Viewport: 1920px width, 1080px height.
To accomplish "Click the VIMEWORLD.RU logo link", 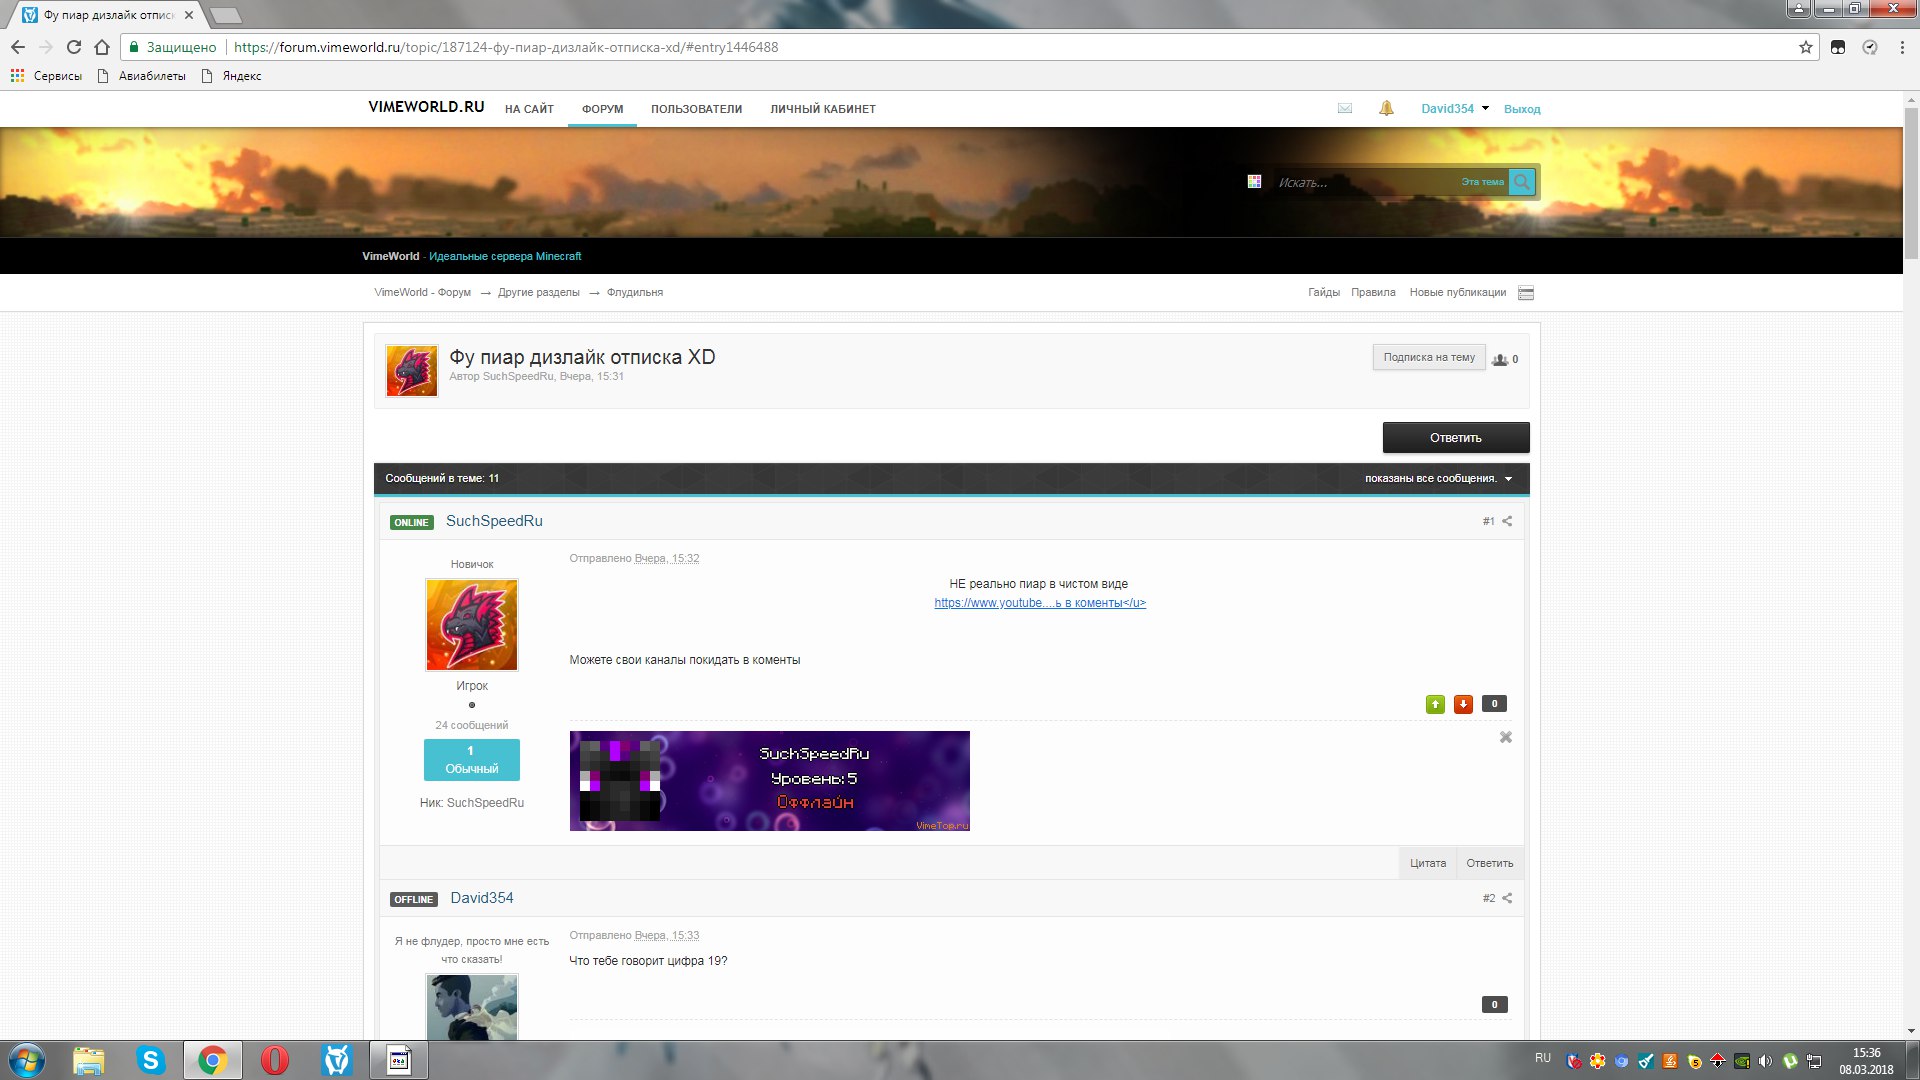I will (x=426, y=107).
